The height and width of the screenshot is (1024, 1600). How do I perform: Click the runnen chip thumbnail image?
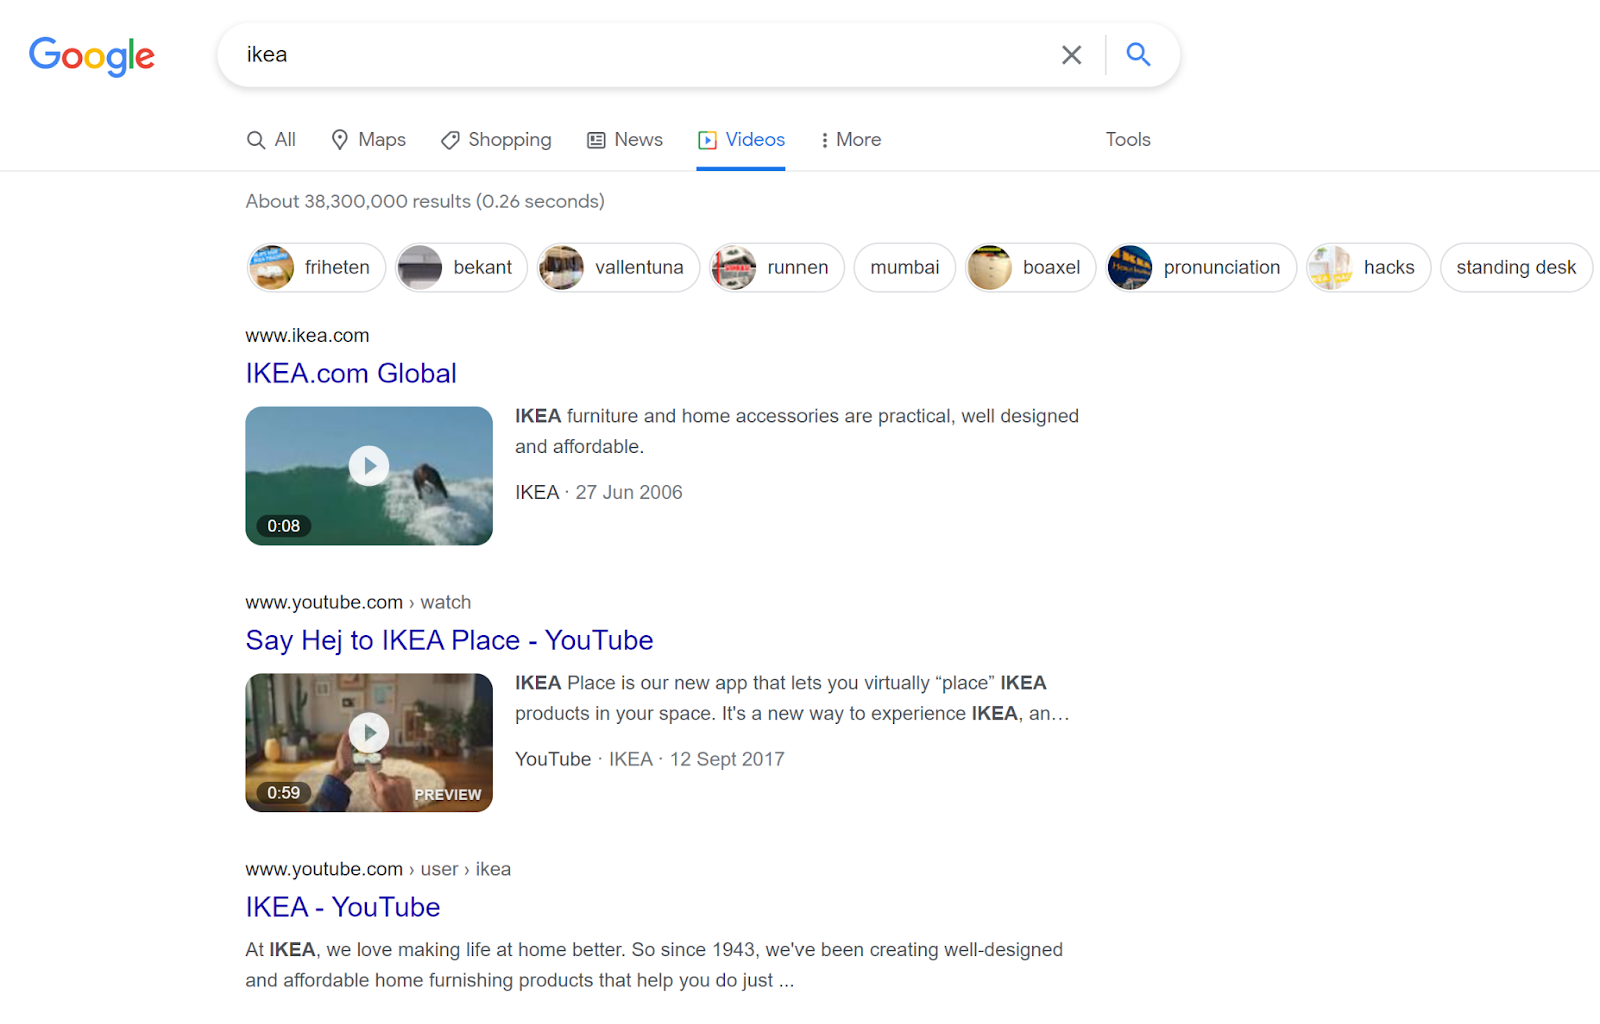[734, 268]
